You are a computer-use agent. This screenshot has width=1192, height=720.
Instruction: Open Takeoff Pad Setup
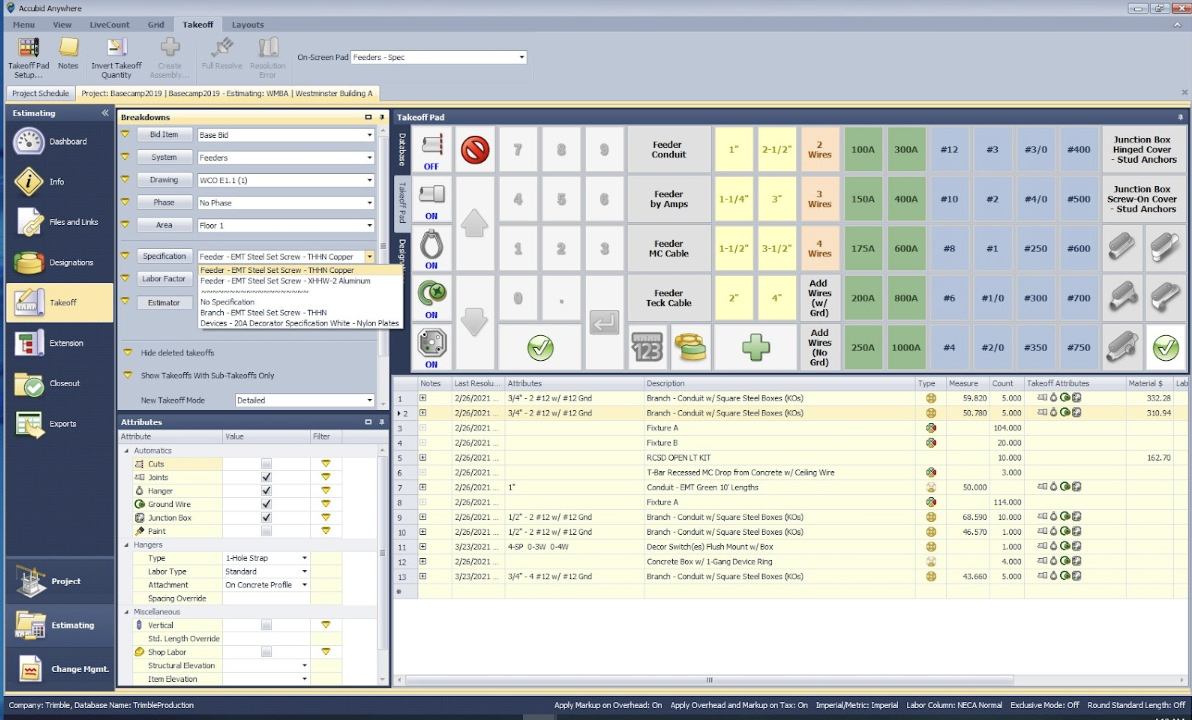[x=28, y=55]
